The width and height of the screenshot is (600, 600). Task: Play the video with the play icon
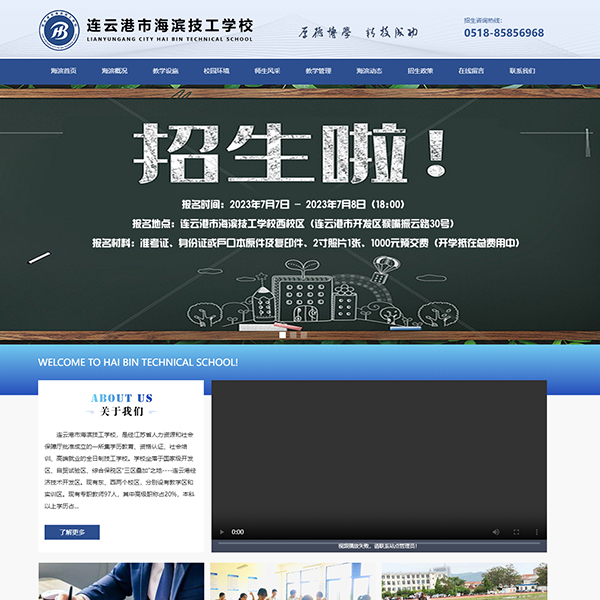[x=222, y=532]
